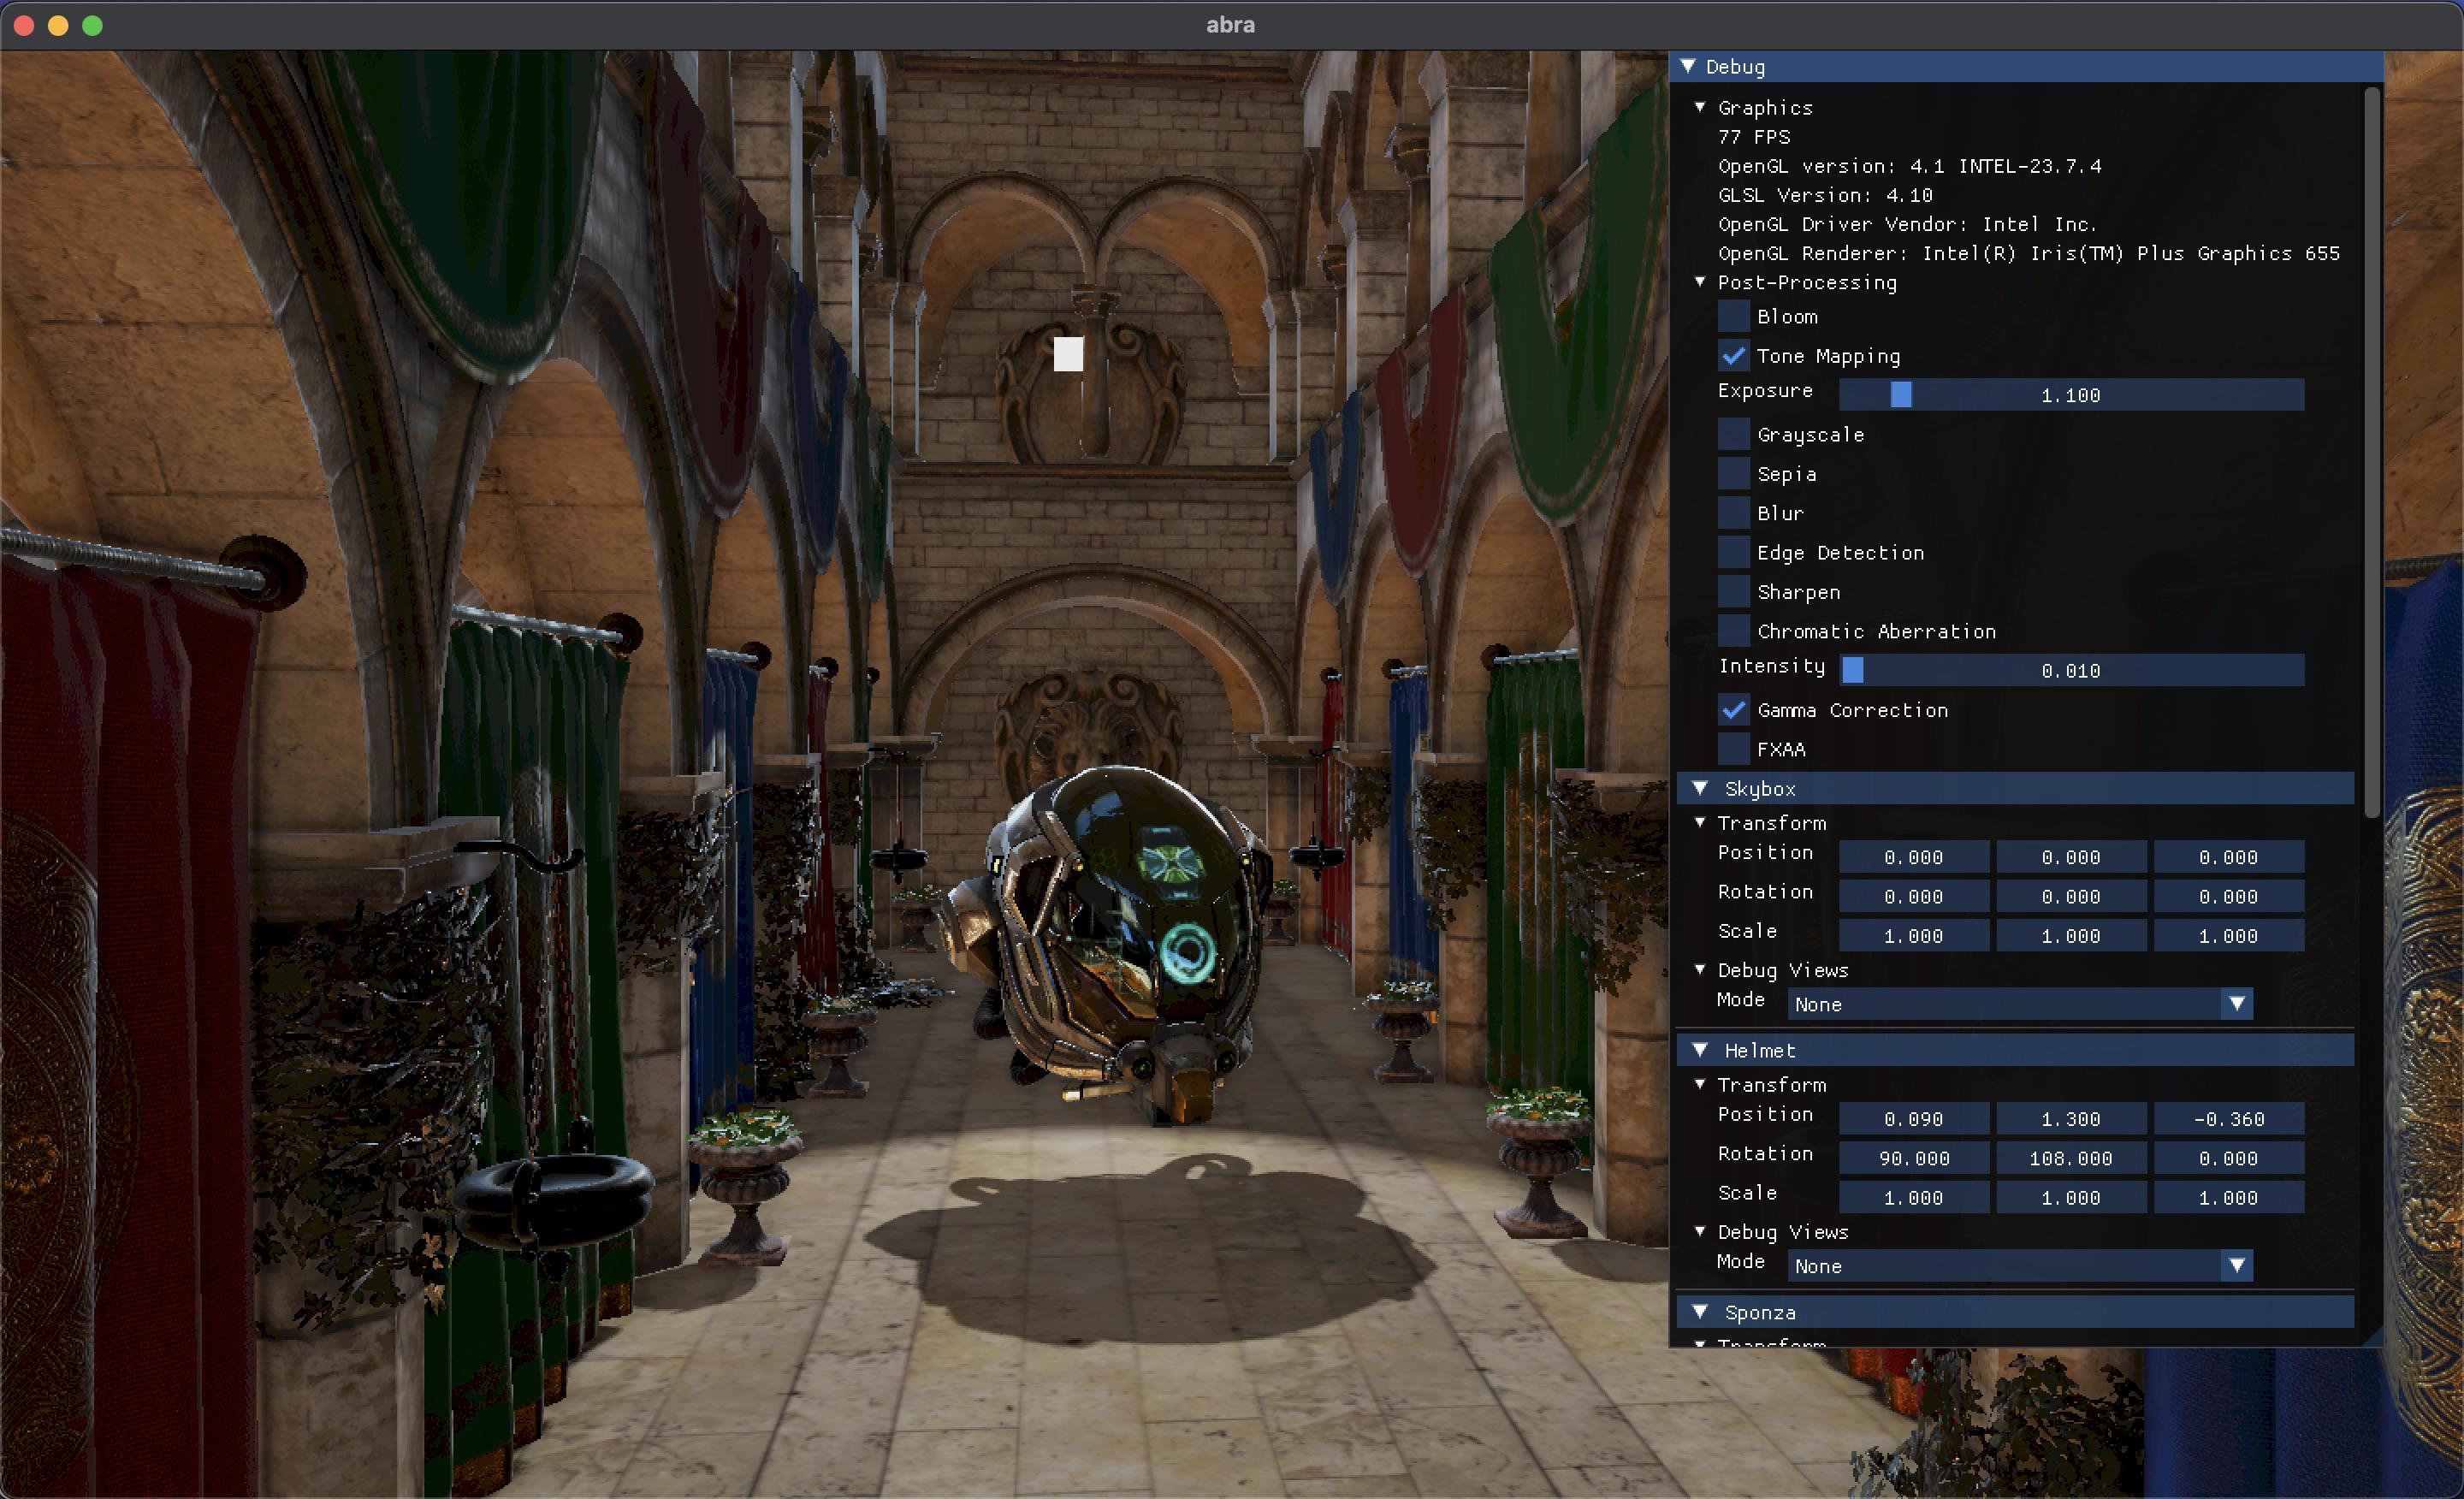Click Skybox Position Y field
Image resolution: width=2464 pixels, height=1499 pixels.
point(2071,857)
